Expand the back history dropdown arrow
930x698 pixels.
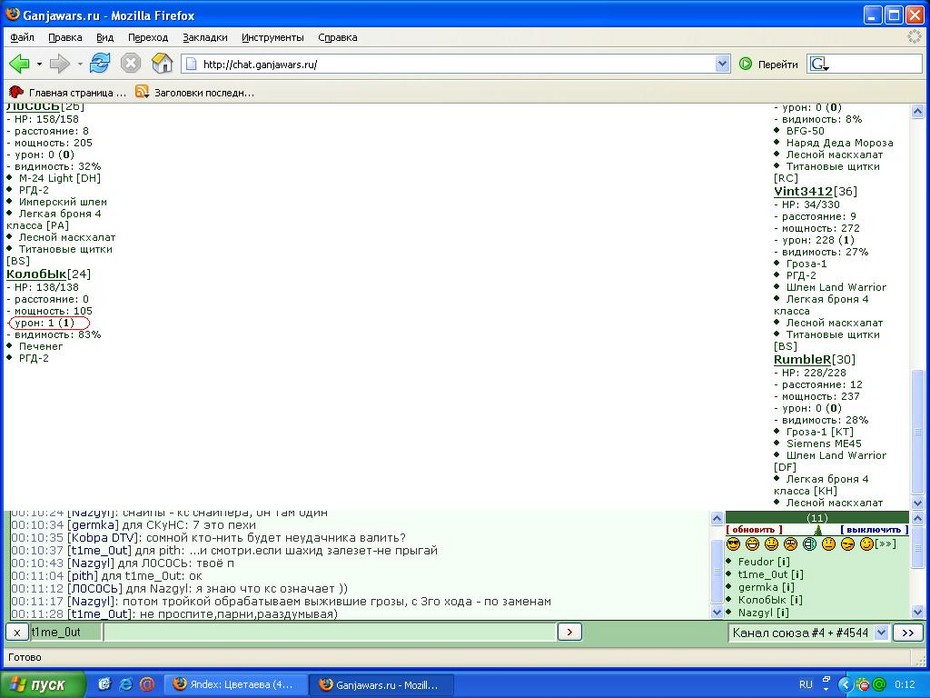click(39, 63)
